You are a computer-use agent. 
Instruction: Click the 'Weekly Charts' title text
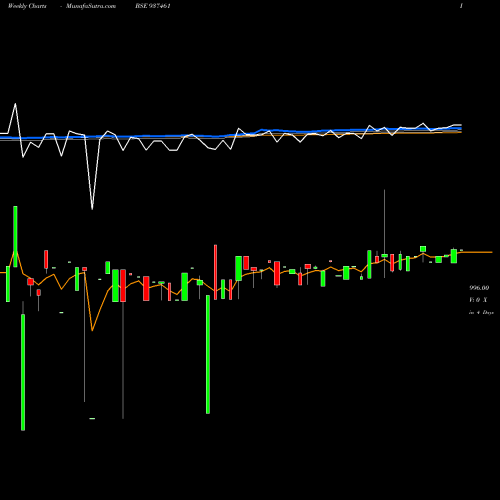point(27,6)
